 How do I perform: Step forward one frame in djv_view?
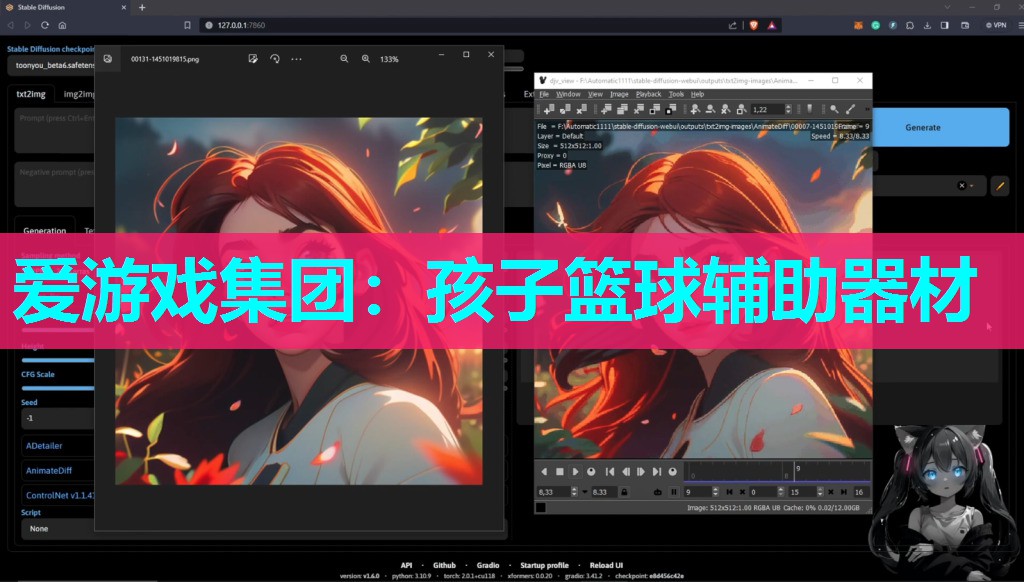tap(641, 472)
